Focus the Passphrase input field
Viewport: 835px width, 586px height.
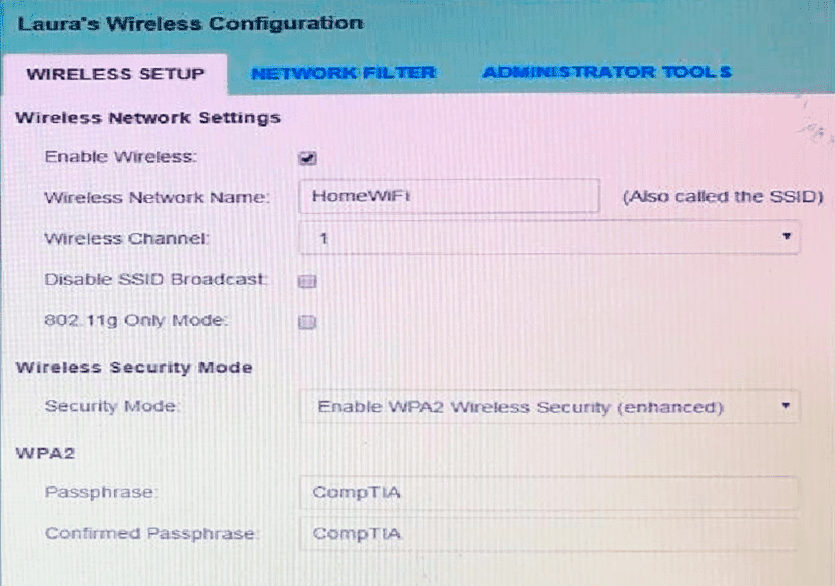[x=548, y=493]
